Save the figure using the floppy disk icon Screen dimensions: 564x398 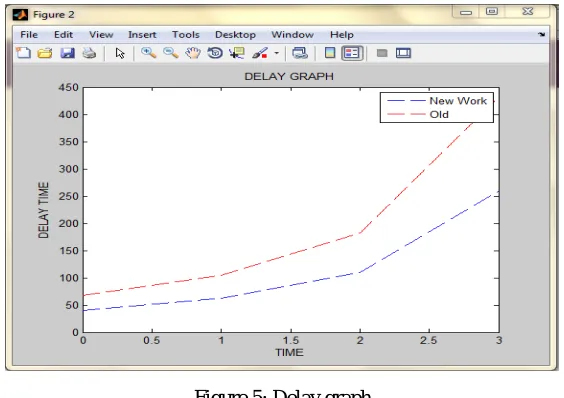click(67, 53)
